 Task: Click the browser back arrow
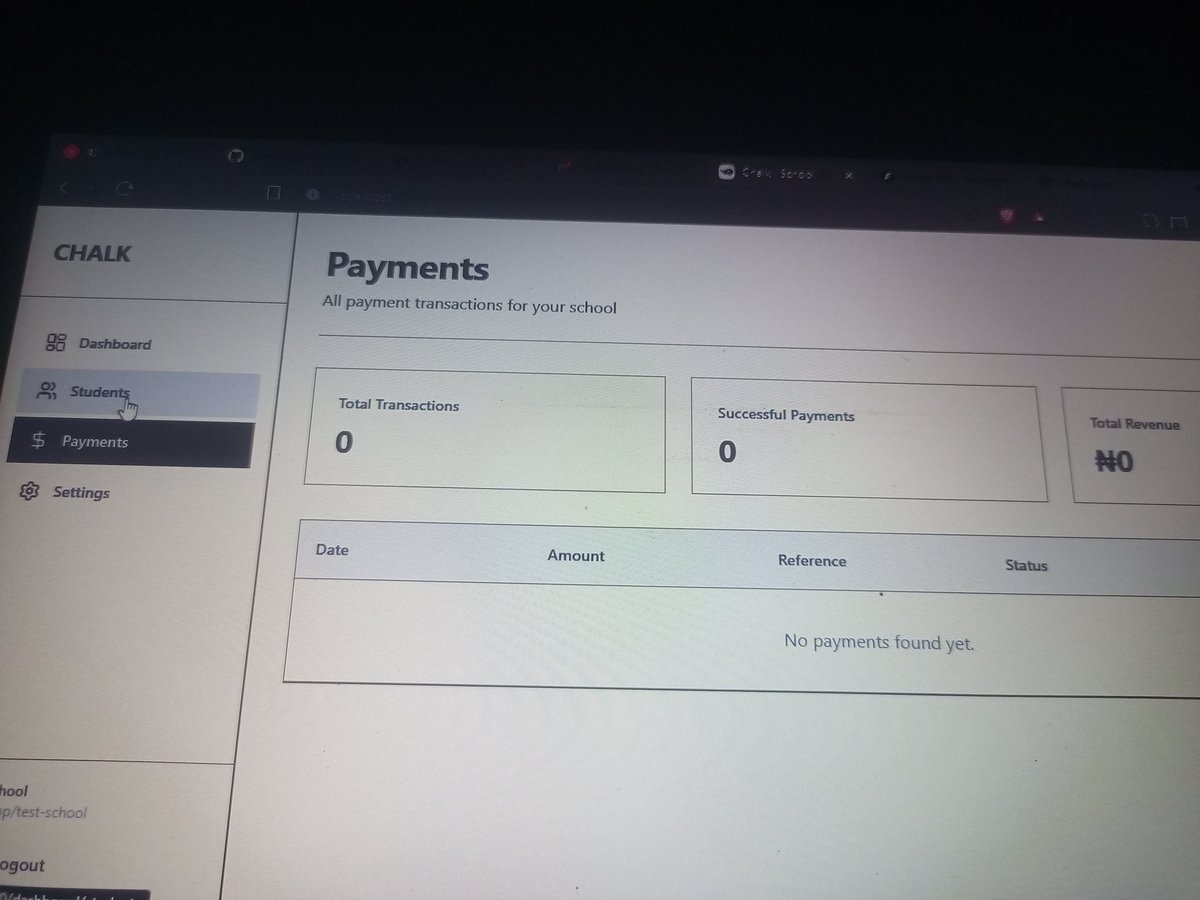coord(65,187)
